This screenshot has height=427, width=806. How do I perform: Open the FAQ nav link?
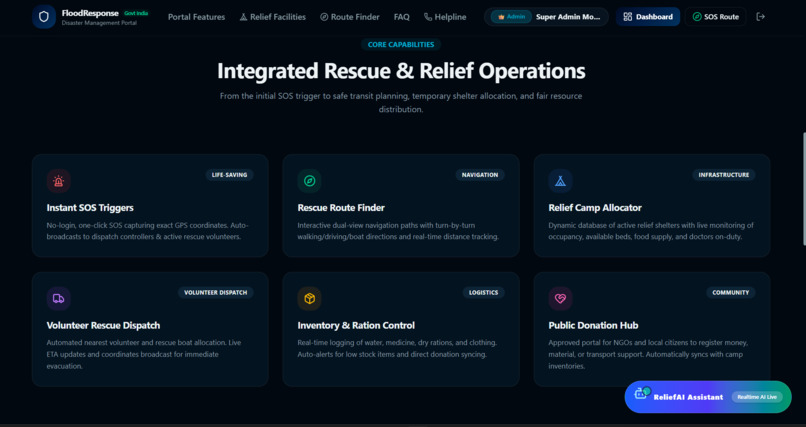(x=401, y=17)
